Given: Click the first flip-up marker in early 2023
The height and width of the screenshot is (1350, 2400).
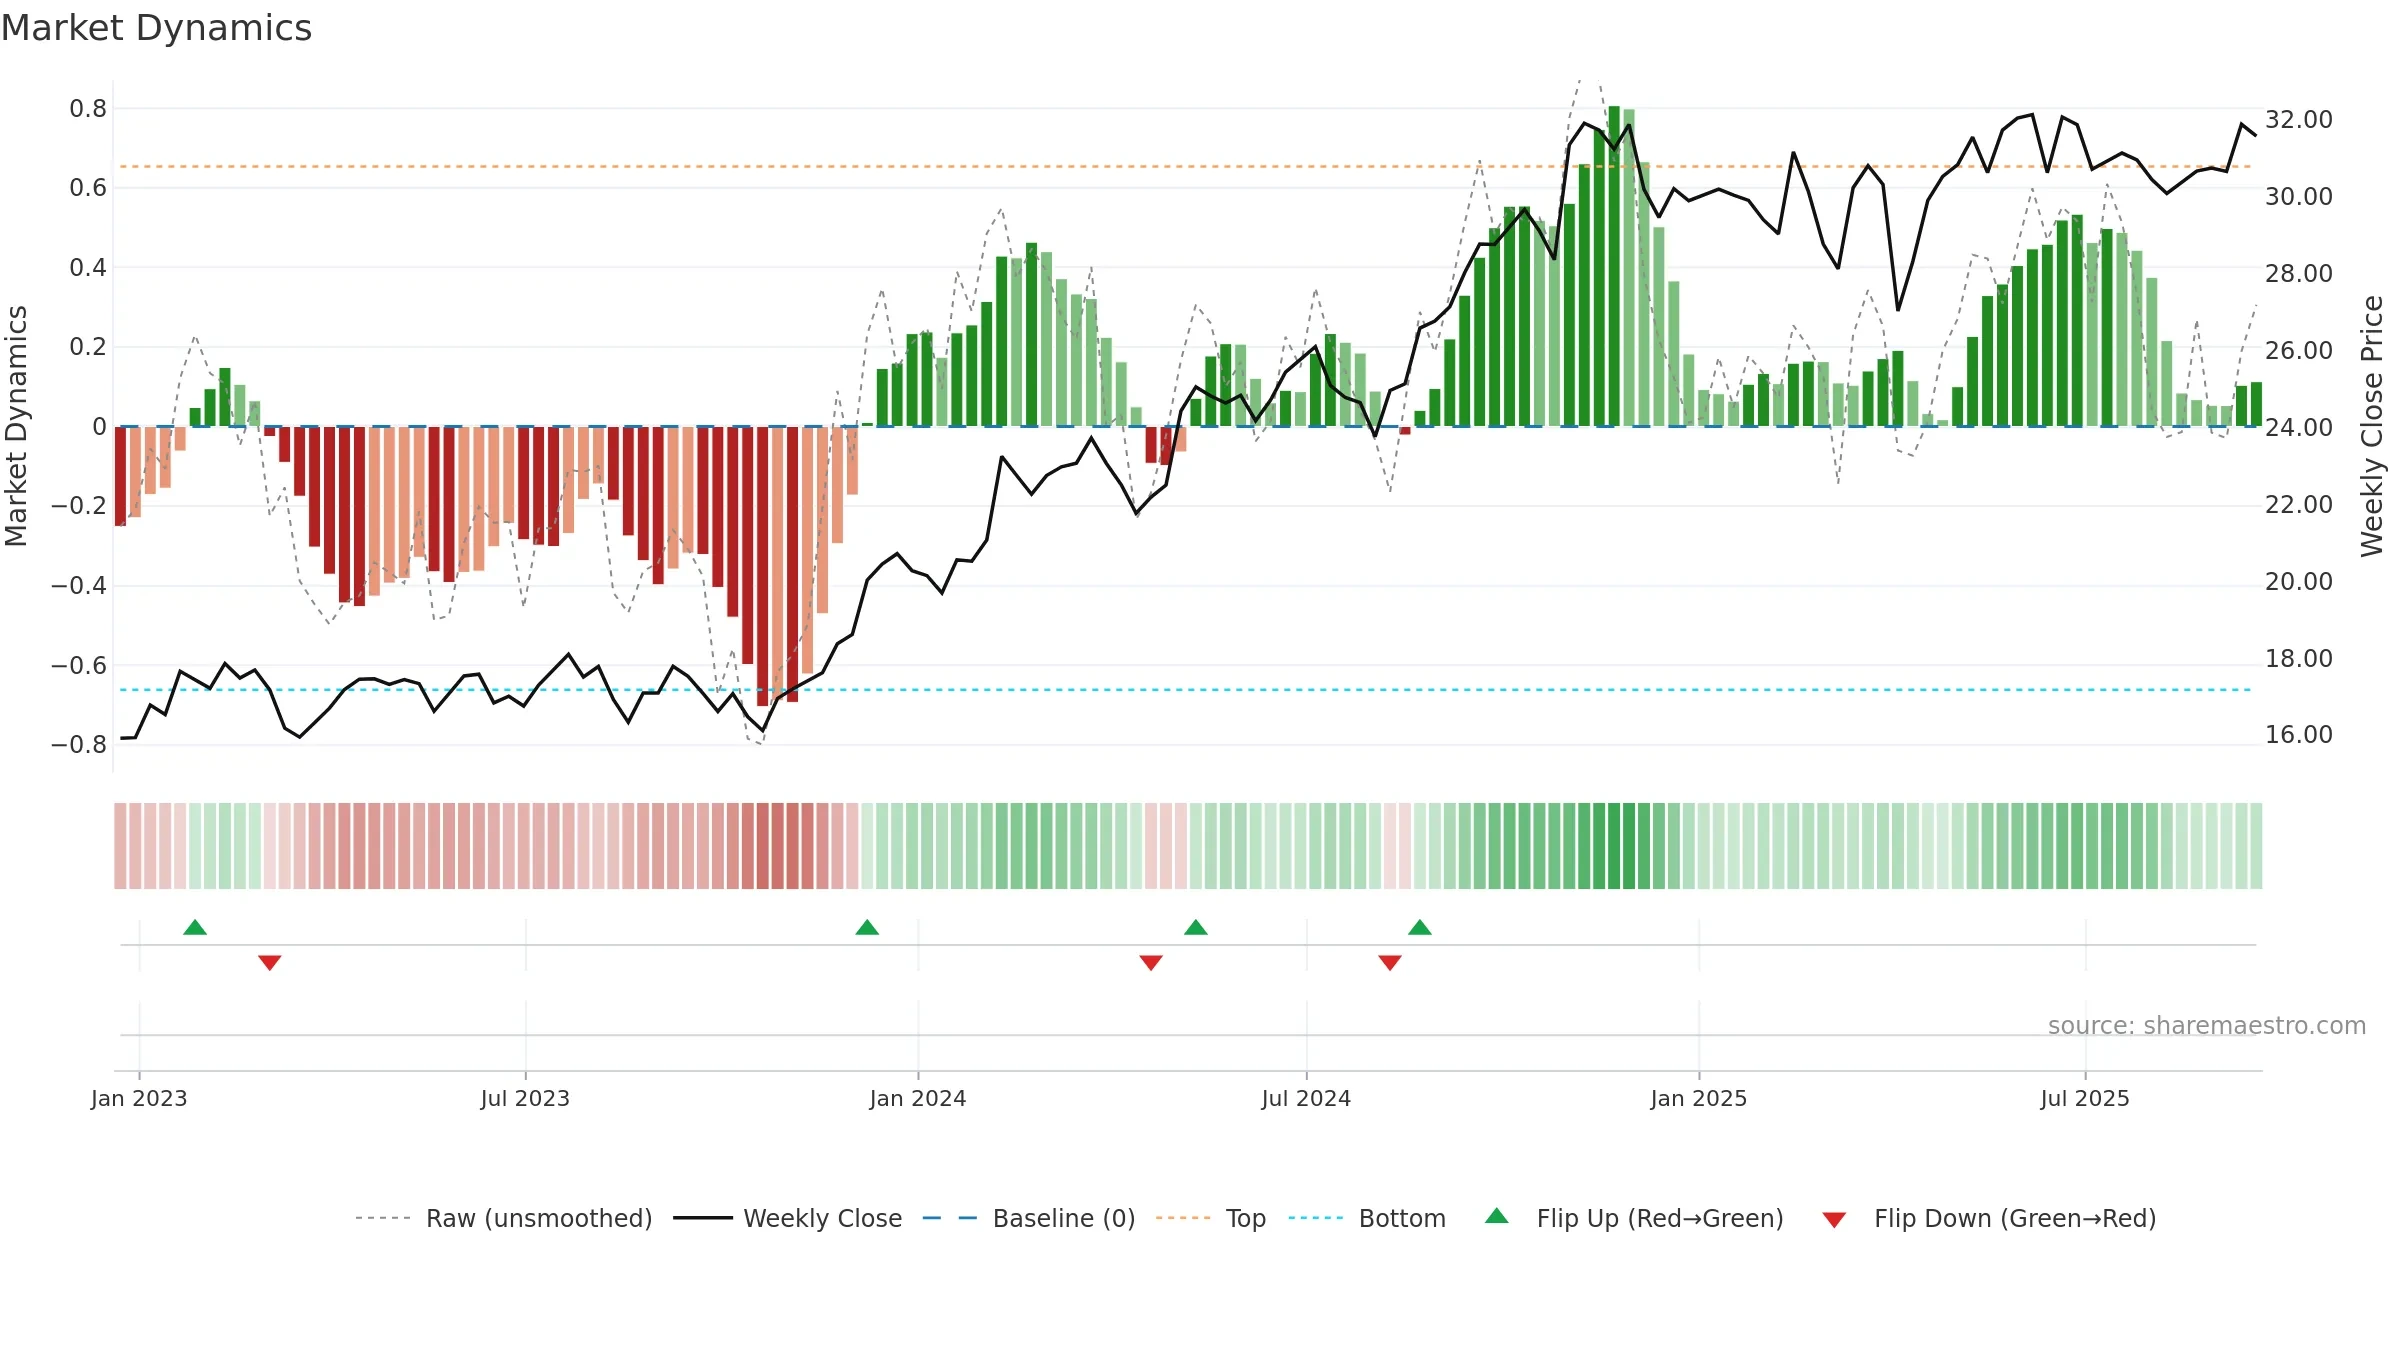Looking at the screenshot, I should pyautogui.click(x=195, y=927).
